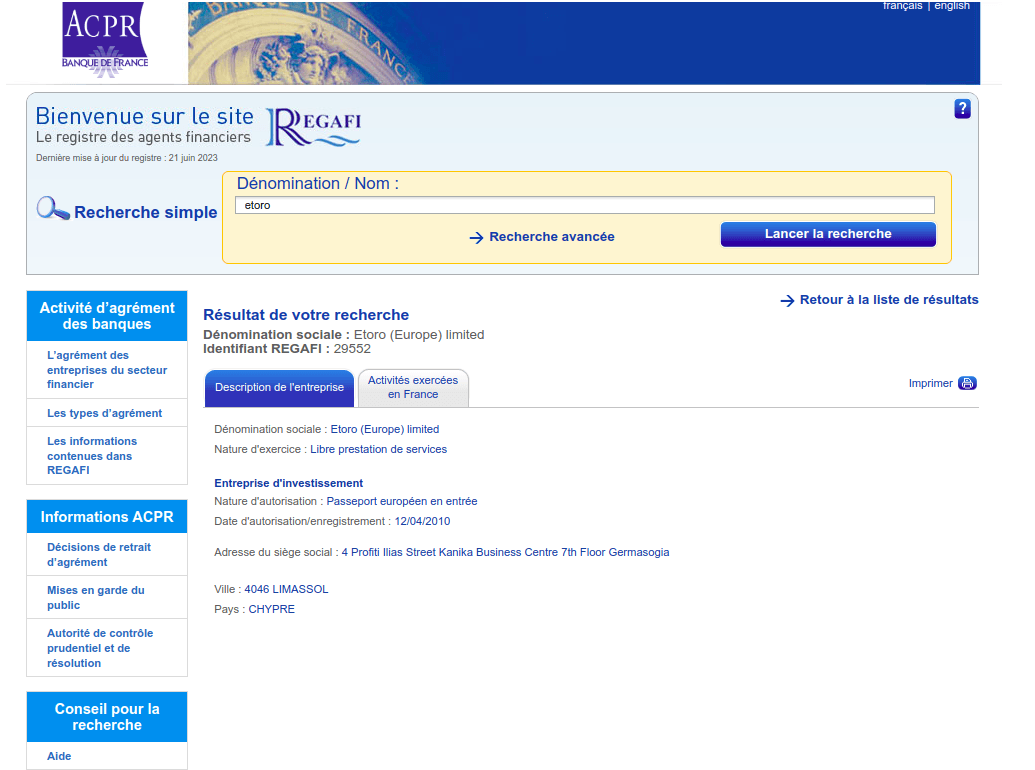The image size is (1035, 770).
Task: Switch language to français
Action: pos(902,6)
